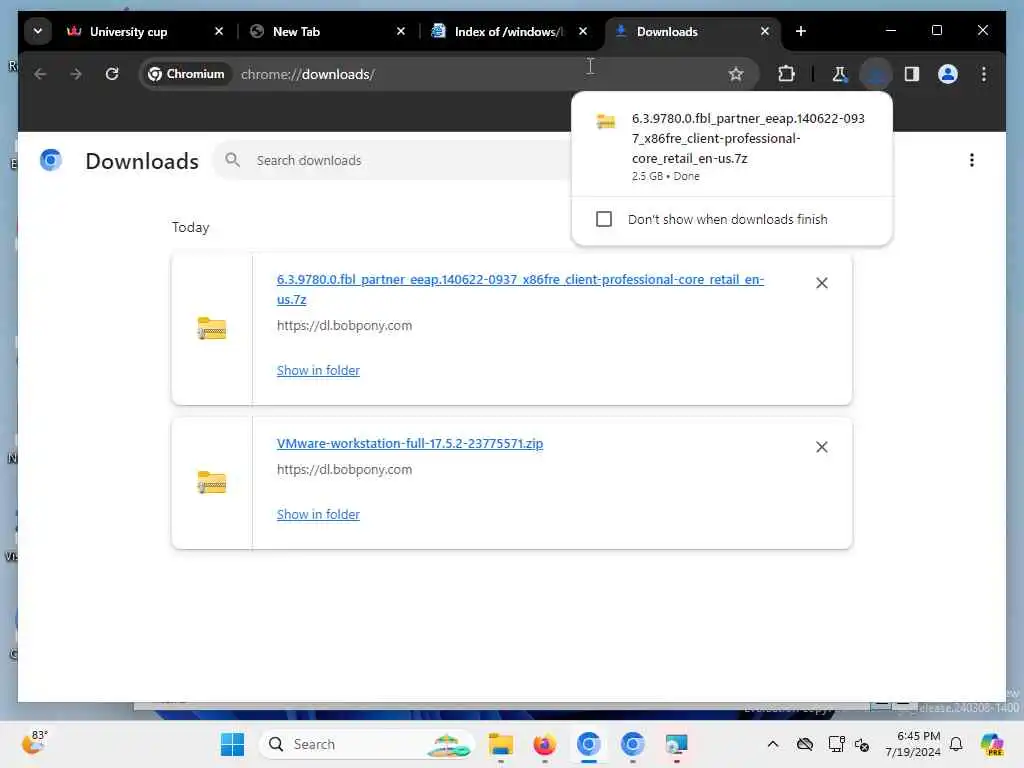Close the New Tab tab
The height and width of the screenshot is (768, 1024).
tap(401, 31)
